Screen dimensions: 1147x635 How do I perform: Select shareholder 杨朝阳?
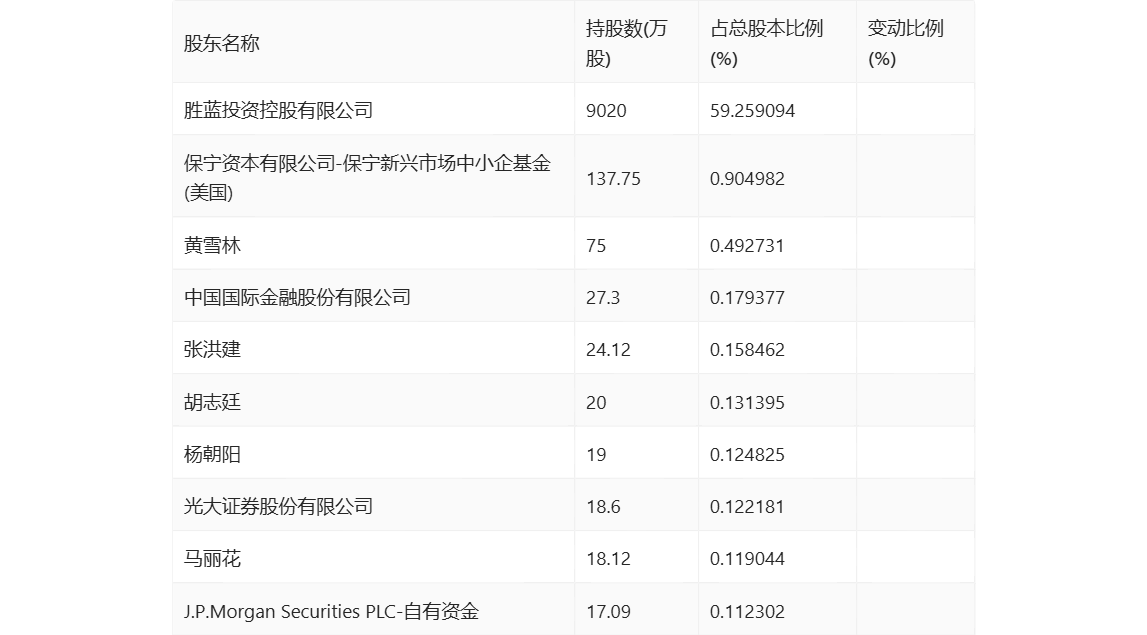click(213, 454)
